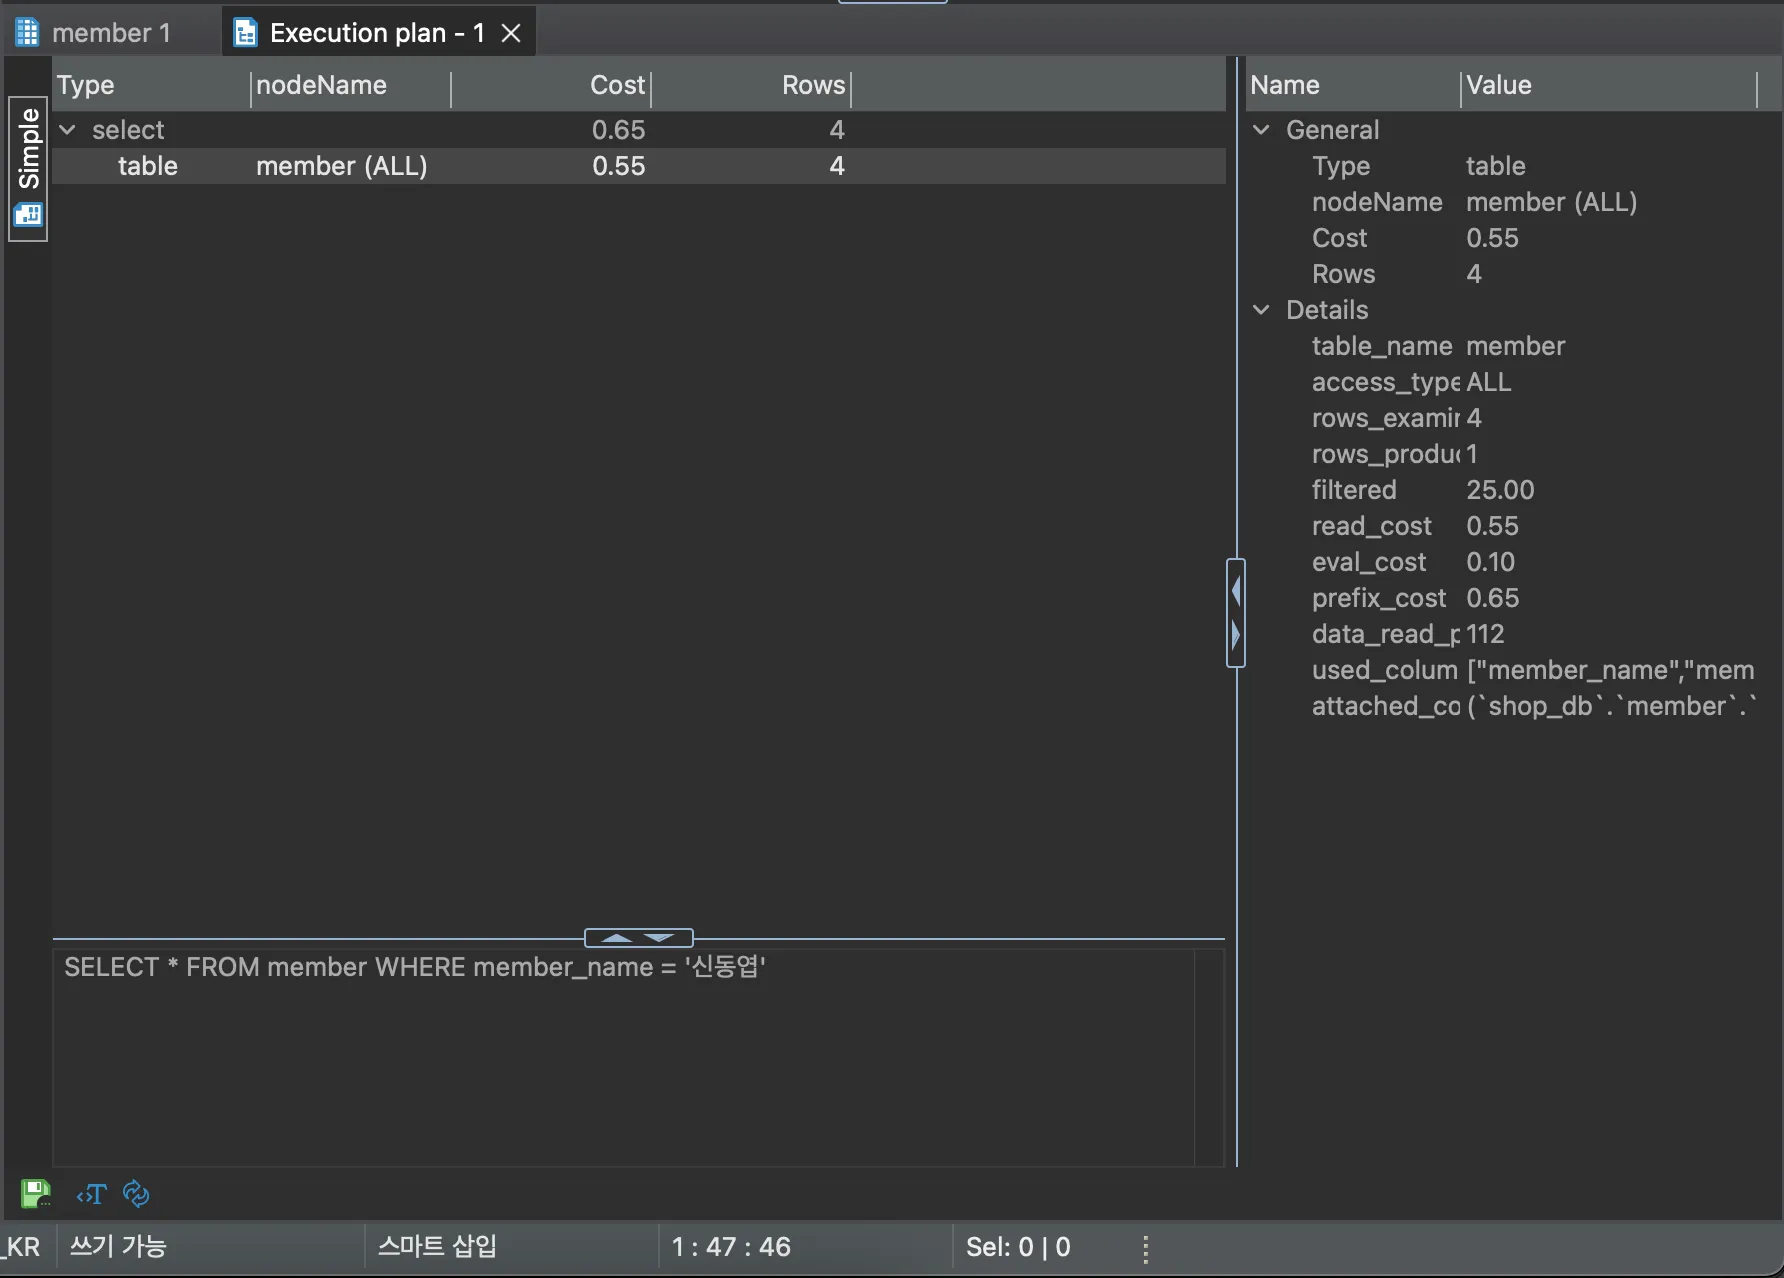
Task: Click the Value column header in properties
Action: (x=1609, y=86)
